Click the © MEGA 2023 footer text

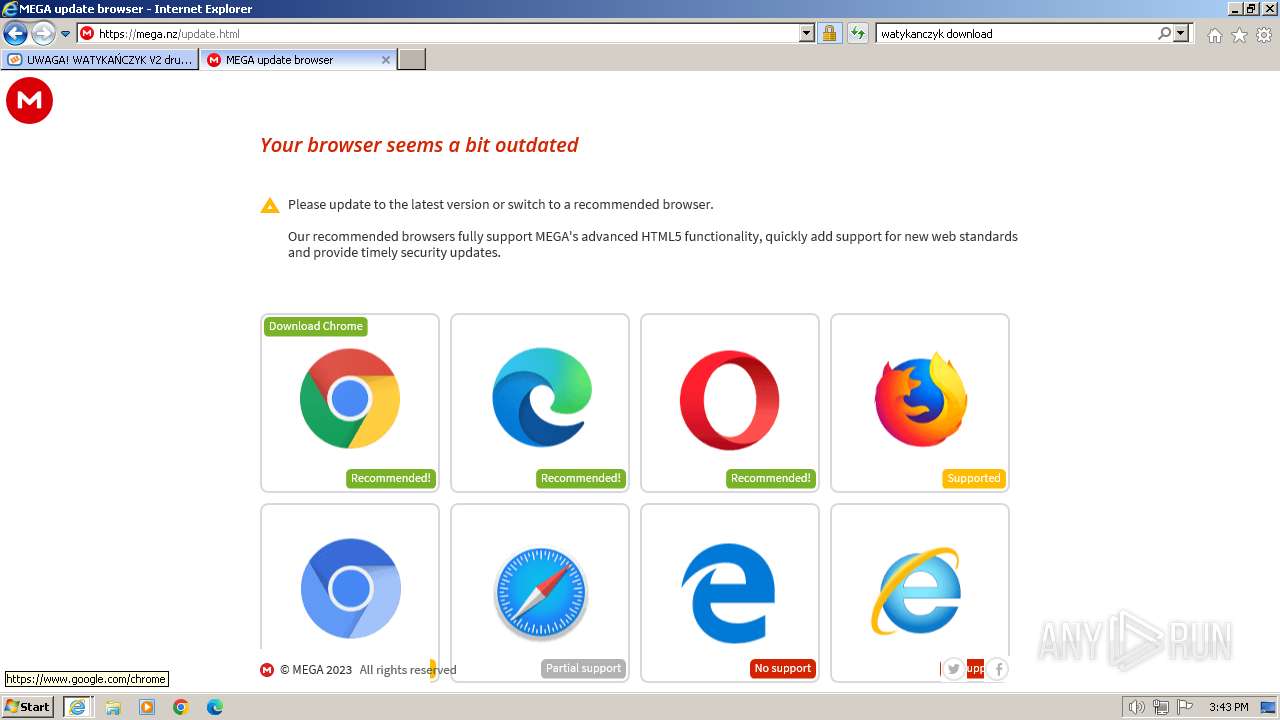[x=316, y=670]
